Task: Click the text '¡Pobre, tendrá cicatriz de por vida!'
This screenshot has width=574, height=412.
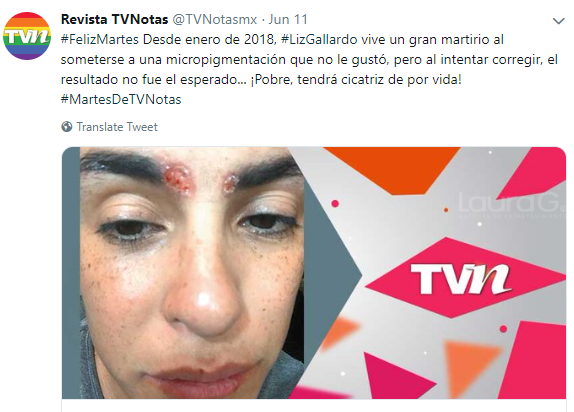Action: click(x=355, y=79)
